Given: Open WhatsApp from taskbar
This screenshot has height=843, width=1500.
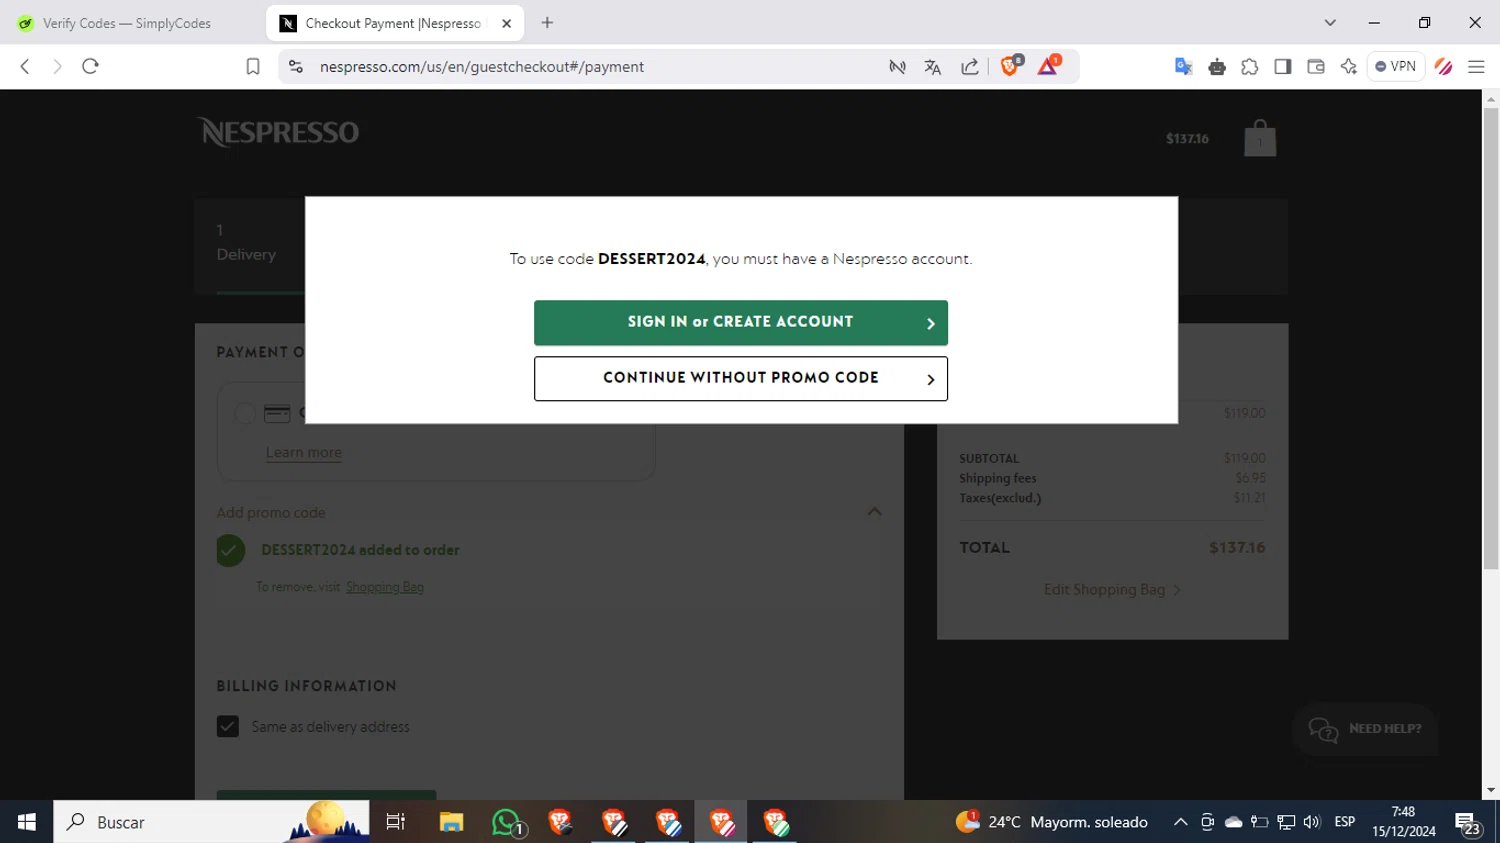Looking at the screenshot, I should point(507,822).
